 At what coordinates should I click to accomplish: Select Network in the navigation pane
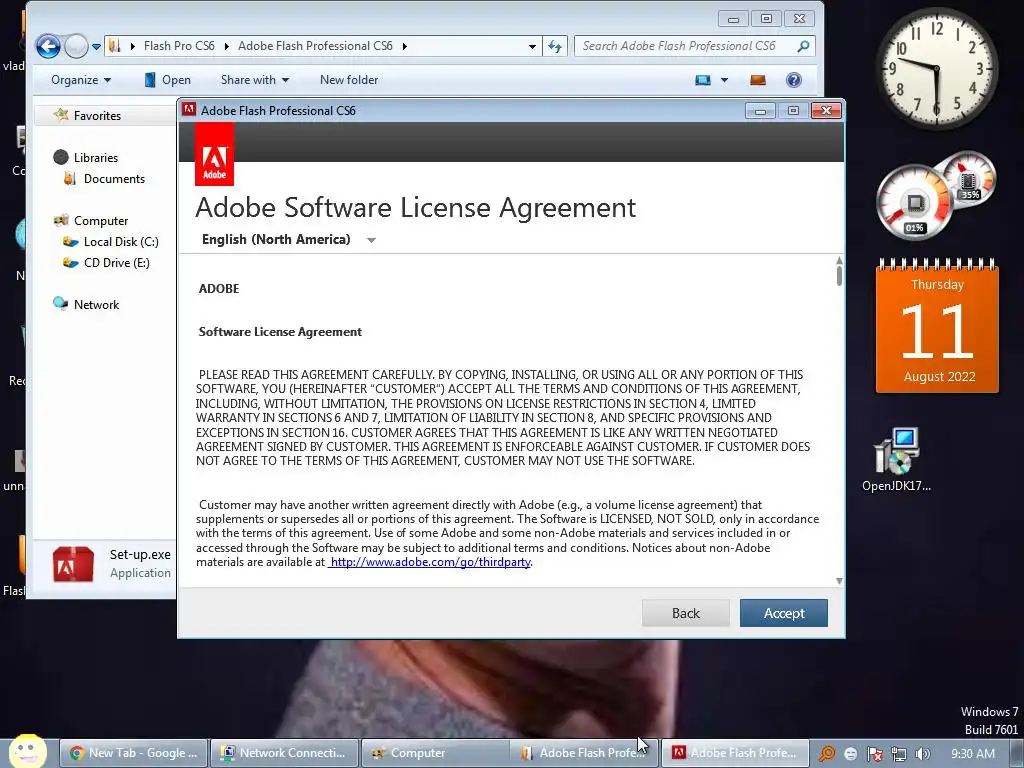(x=96, y=304)
